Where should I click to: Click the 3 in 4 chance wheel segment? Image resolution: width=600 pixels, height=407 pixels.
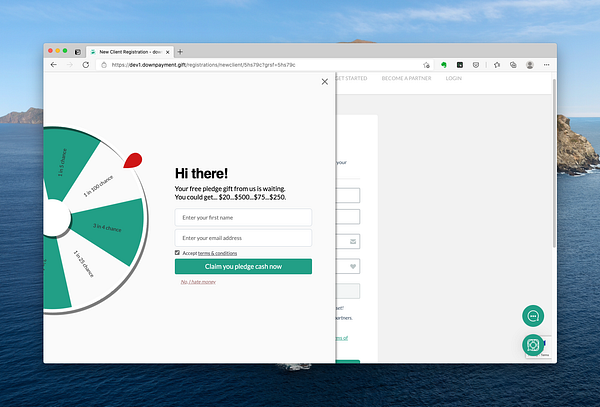coord(109,230)
